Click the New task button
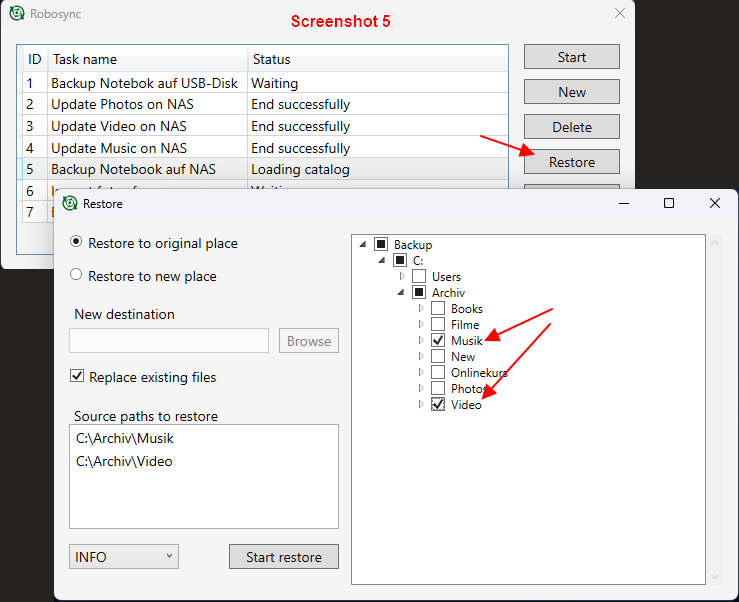 571,92
